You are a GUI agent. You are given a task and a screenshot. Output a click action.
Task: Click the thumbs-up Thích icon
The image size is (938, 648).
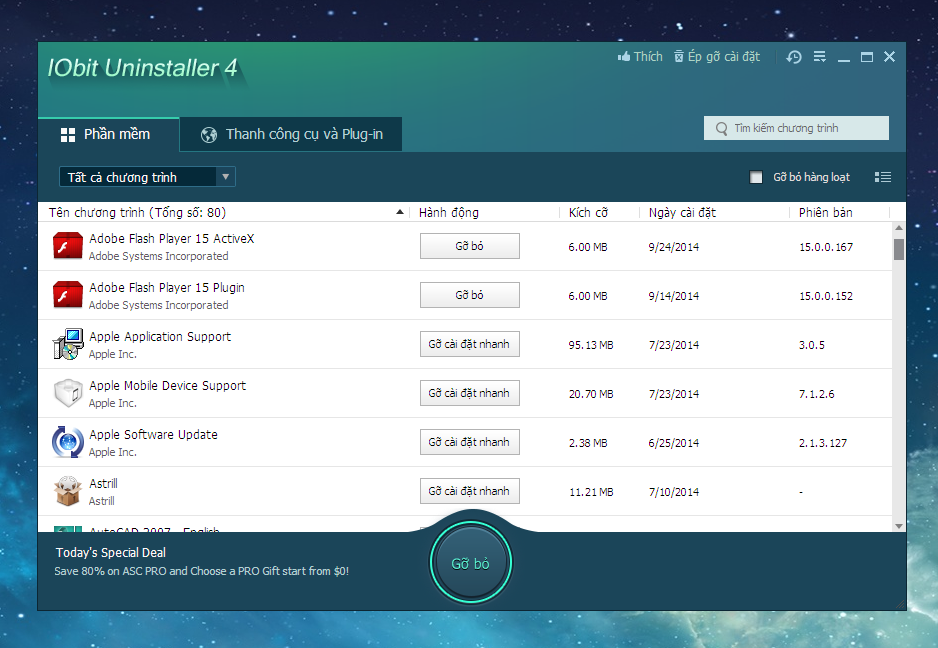[624, 56]
